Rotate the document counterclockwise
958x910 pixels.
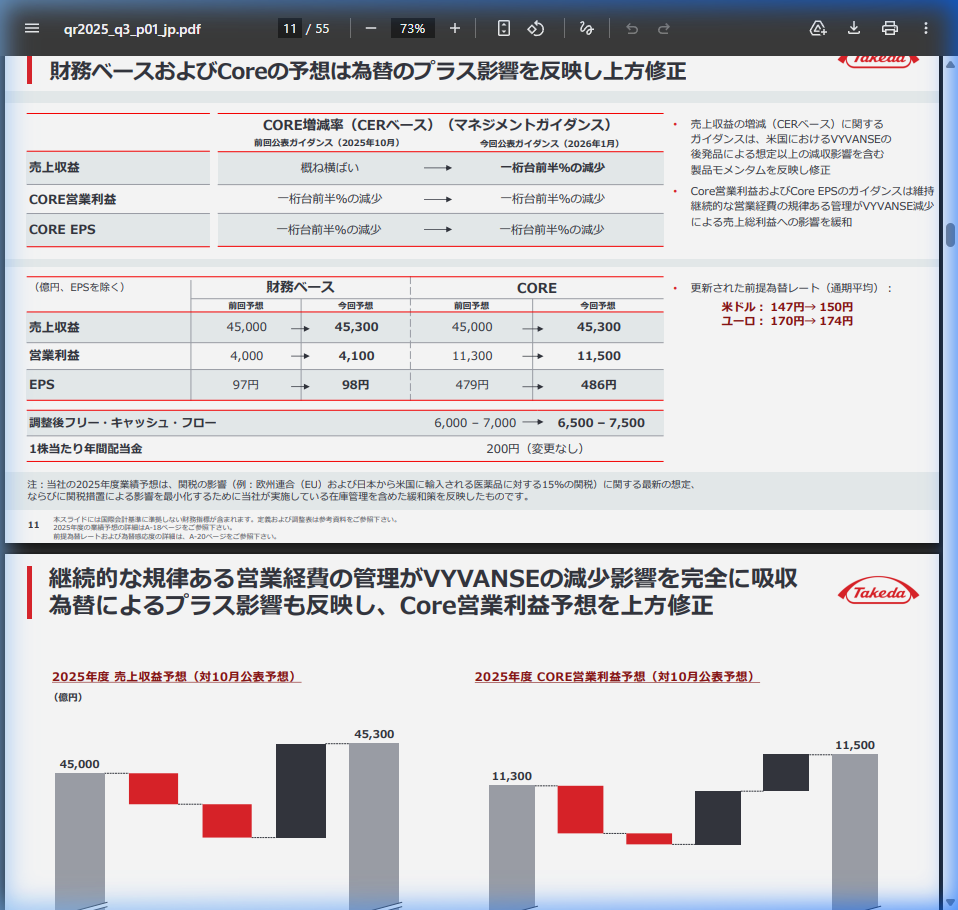coord(536,28)
